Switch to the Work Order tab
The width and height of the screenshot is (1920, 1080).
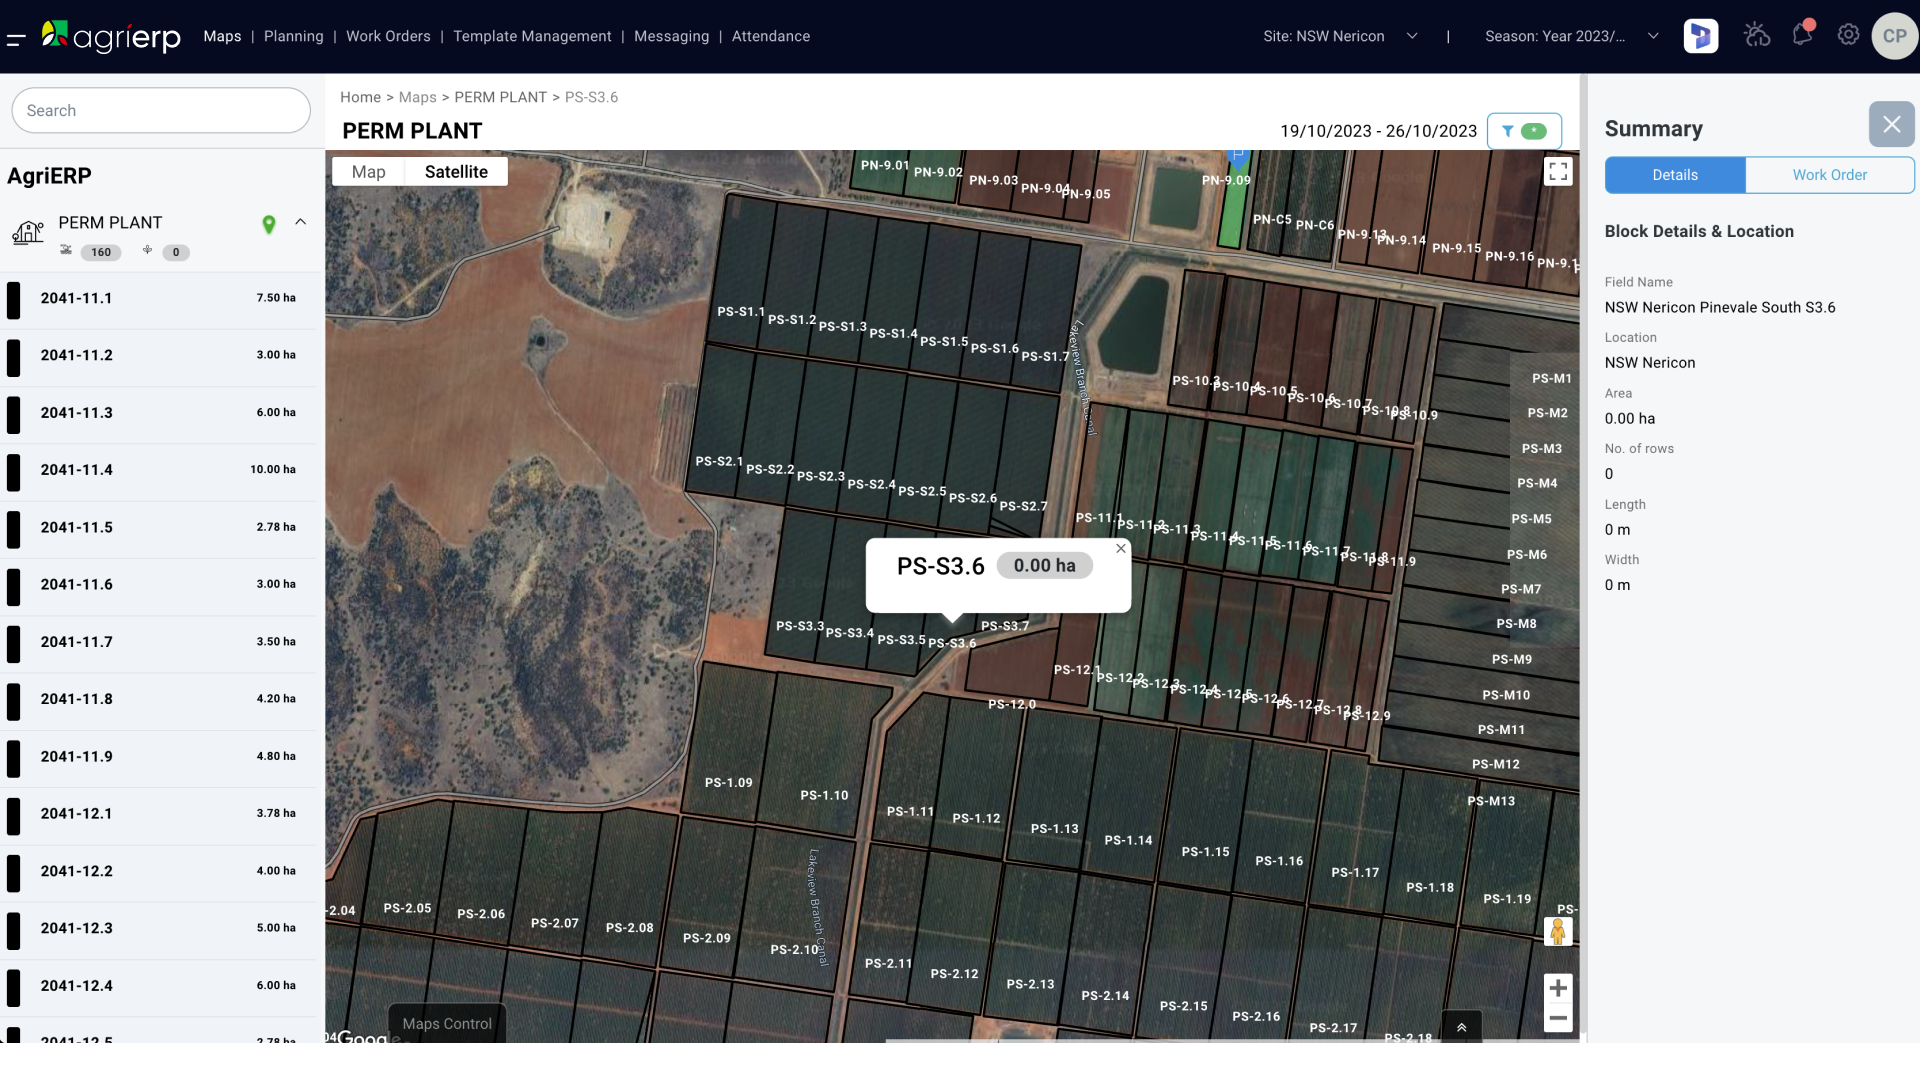[x=1830, y=174]
